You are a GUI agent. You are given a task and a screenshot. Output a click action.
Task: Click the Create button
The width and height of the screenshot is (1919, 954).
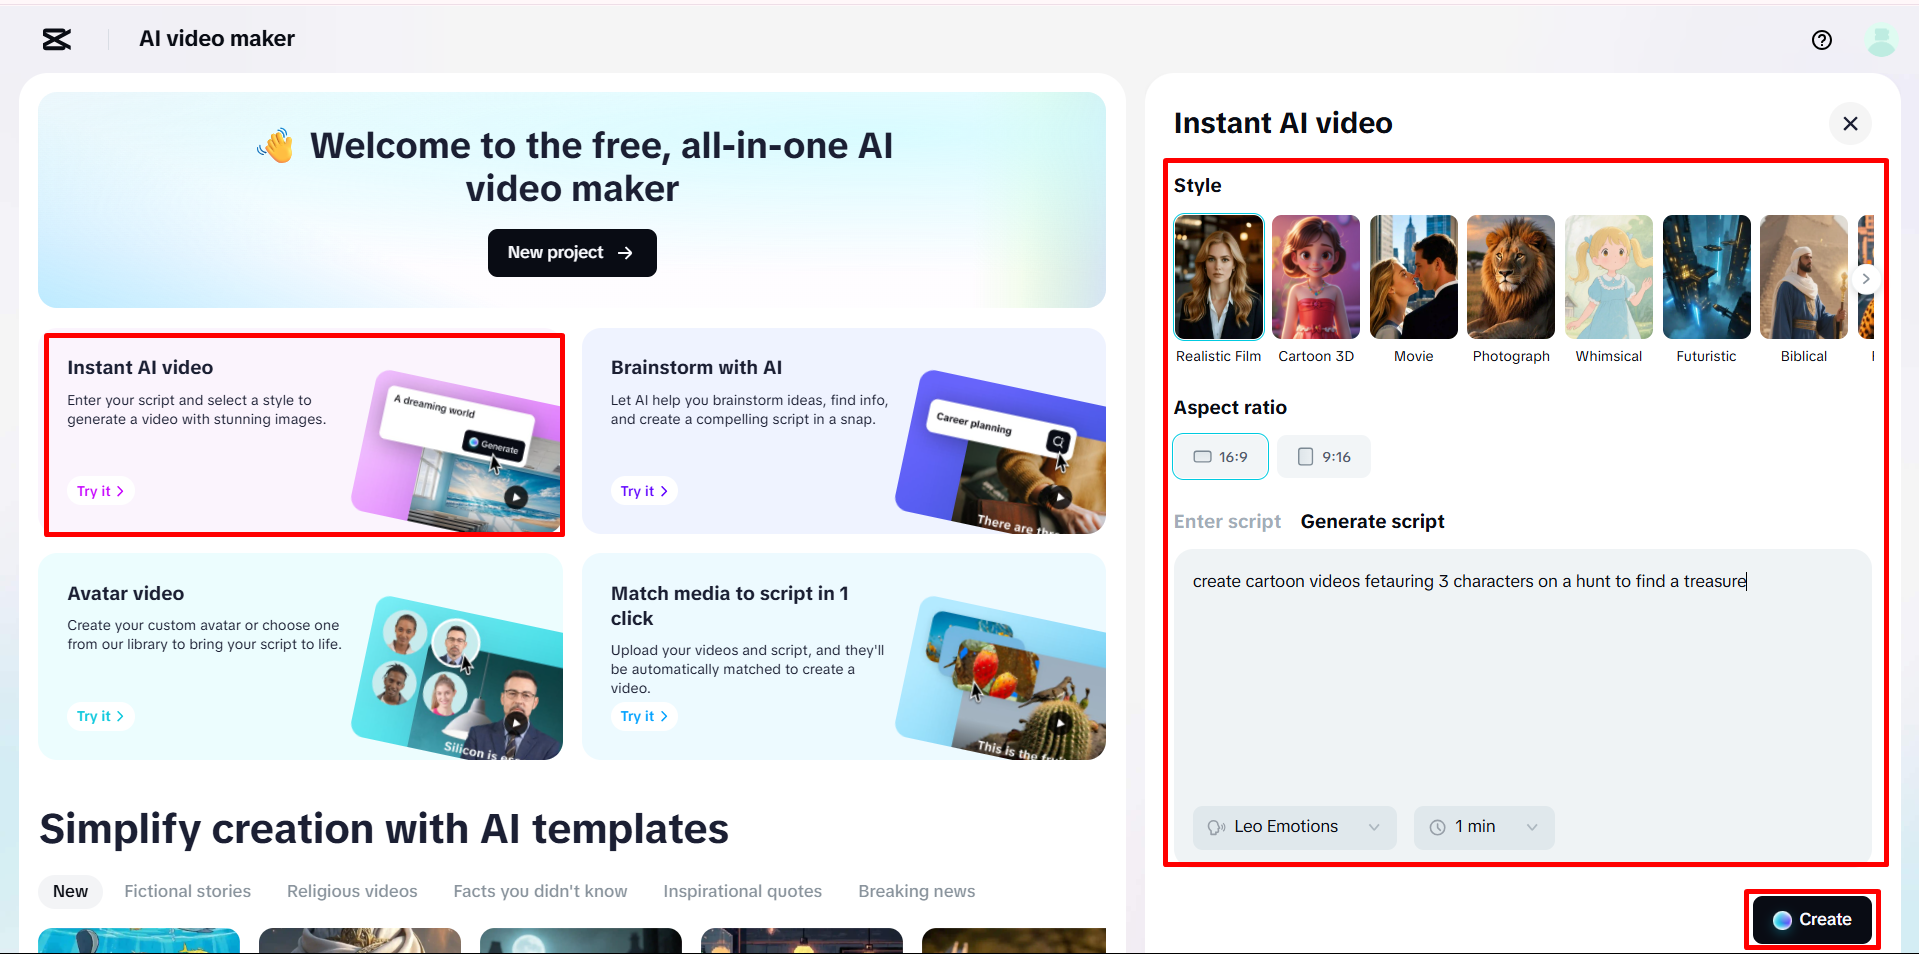pyautogui.click(x=1812, y=920)
